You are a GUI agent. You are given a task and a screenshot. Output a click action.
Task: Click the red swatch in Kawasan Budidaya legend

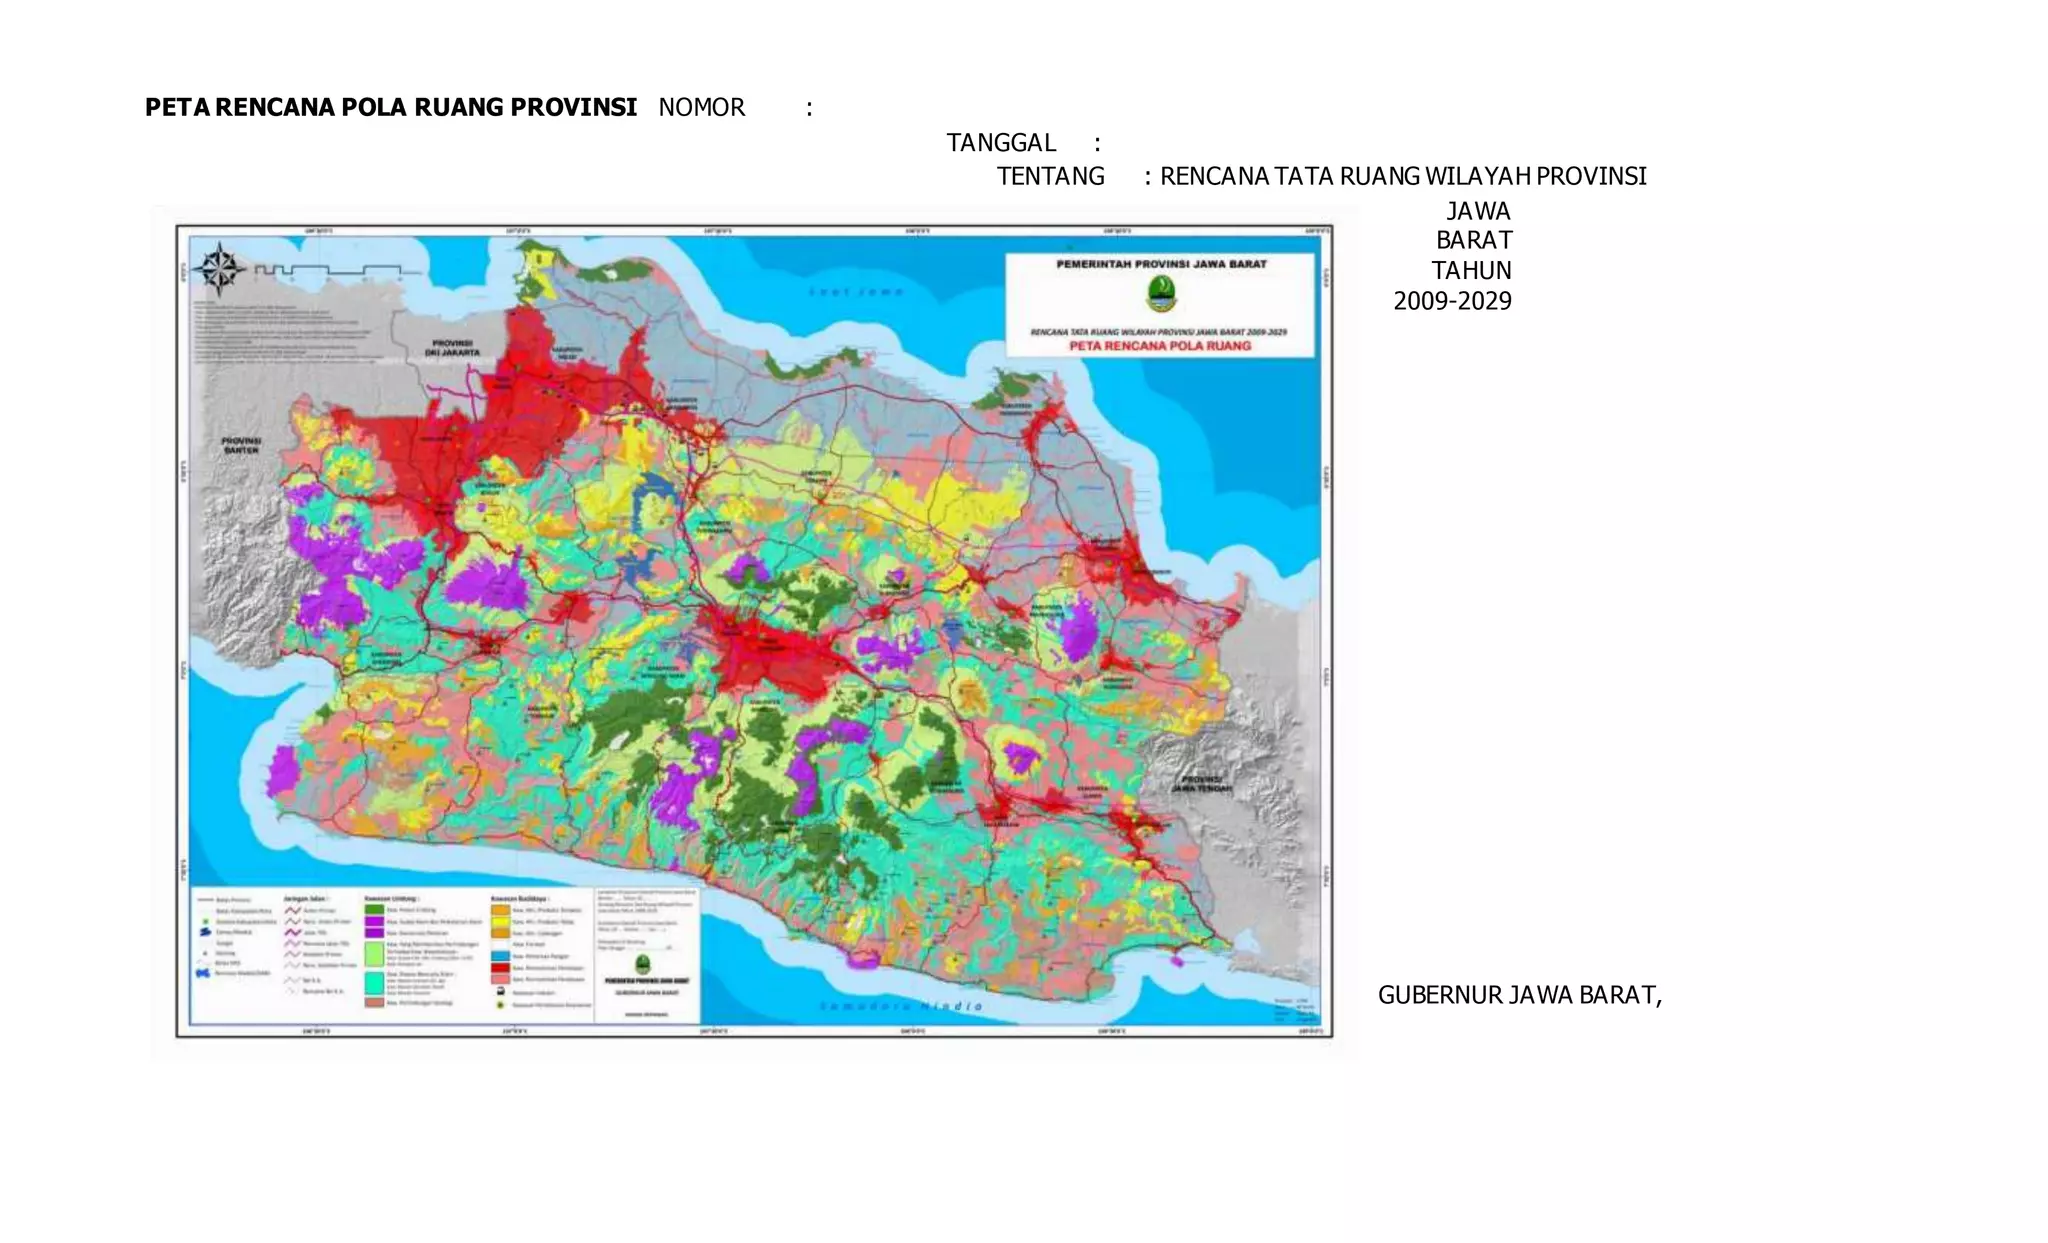pyautogui.click(x=500, y=968)
